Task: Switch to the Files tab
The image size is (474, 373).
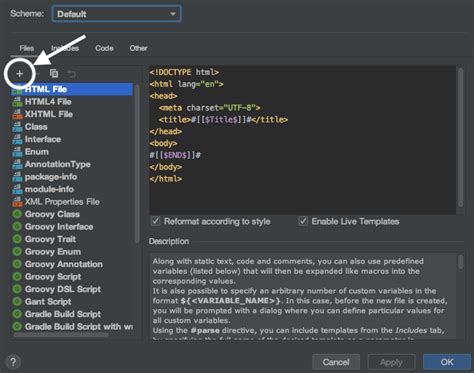Action: click(x=27, y=48)
